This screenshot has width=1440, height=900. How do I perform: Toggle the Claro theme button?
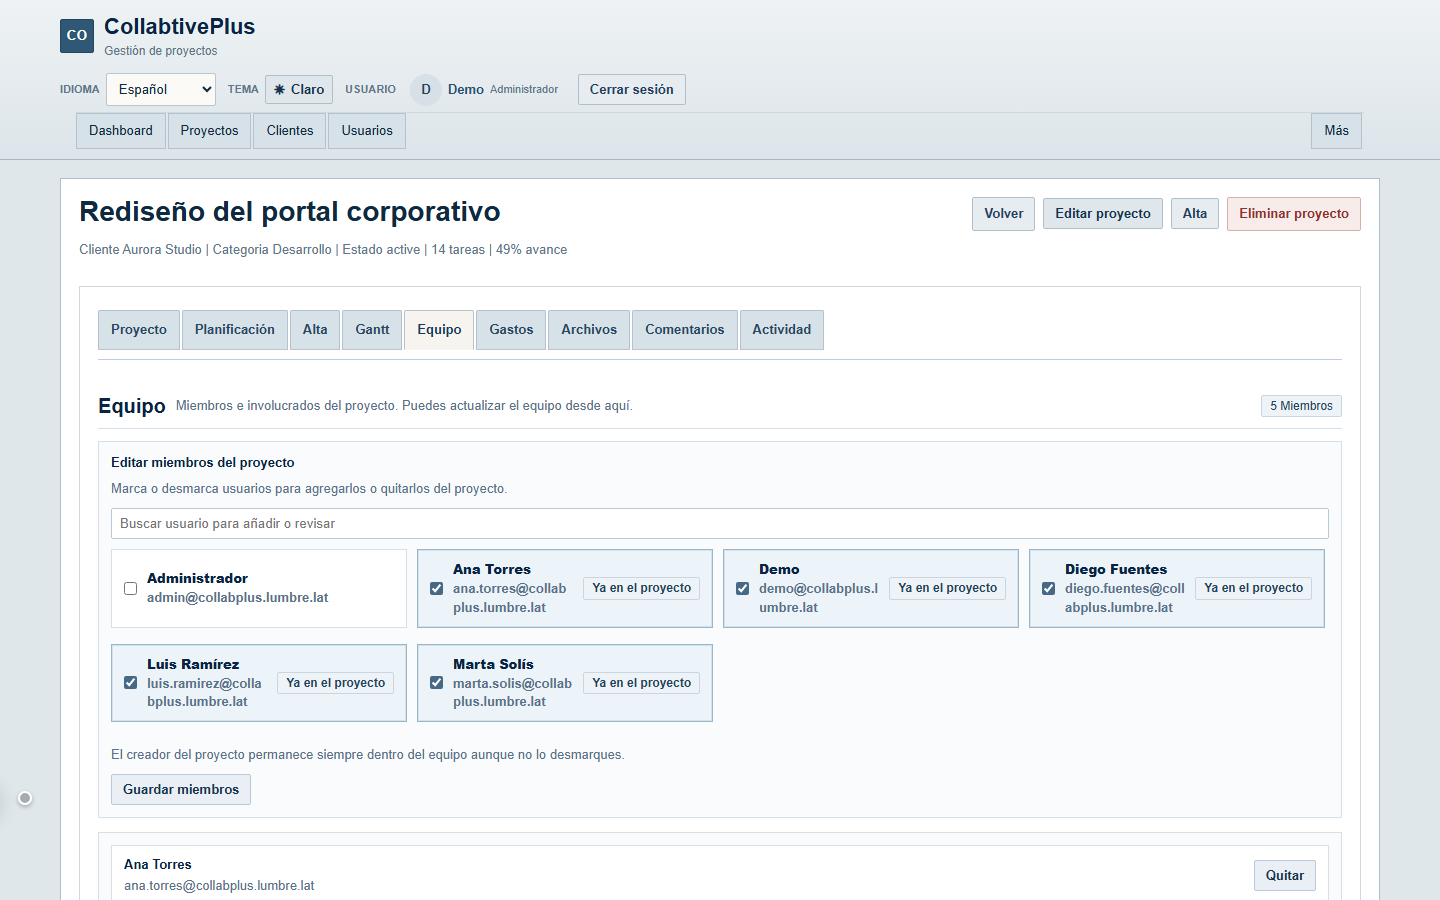pos(299,90)
